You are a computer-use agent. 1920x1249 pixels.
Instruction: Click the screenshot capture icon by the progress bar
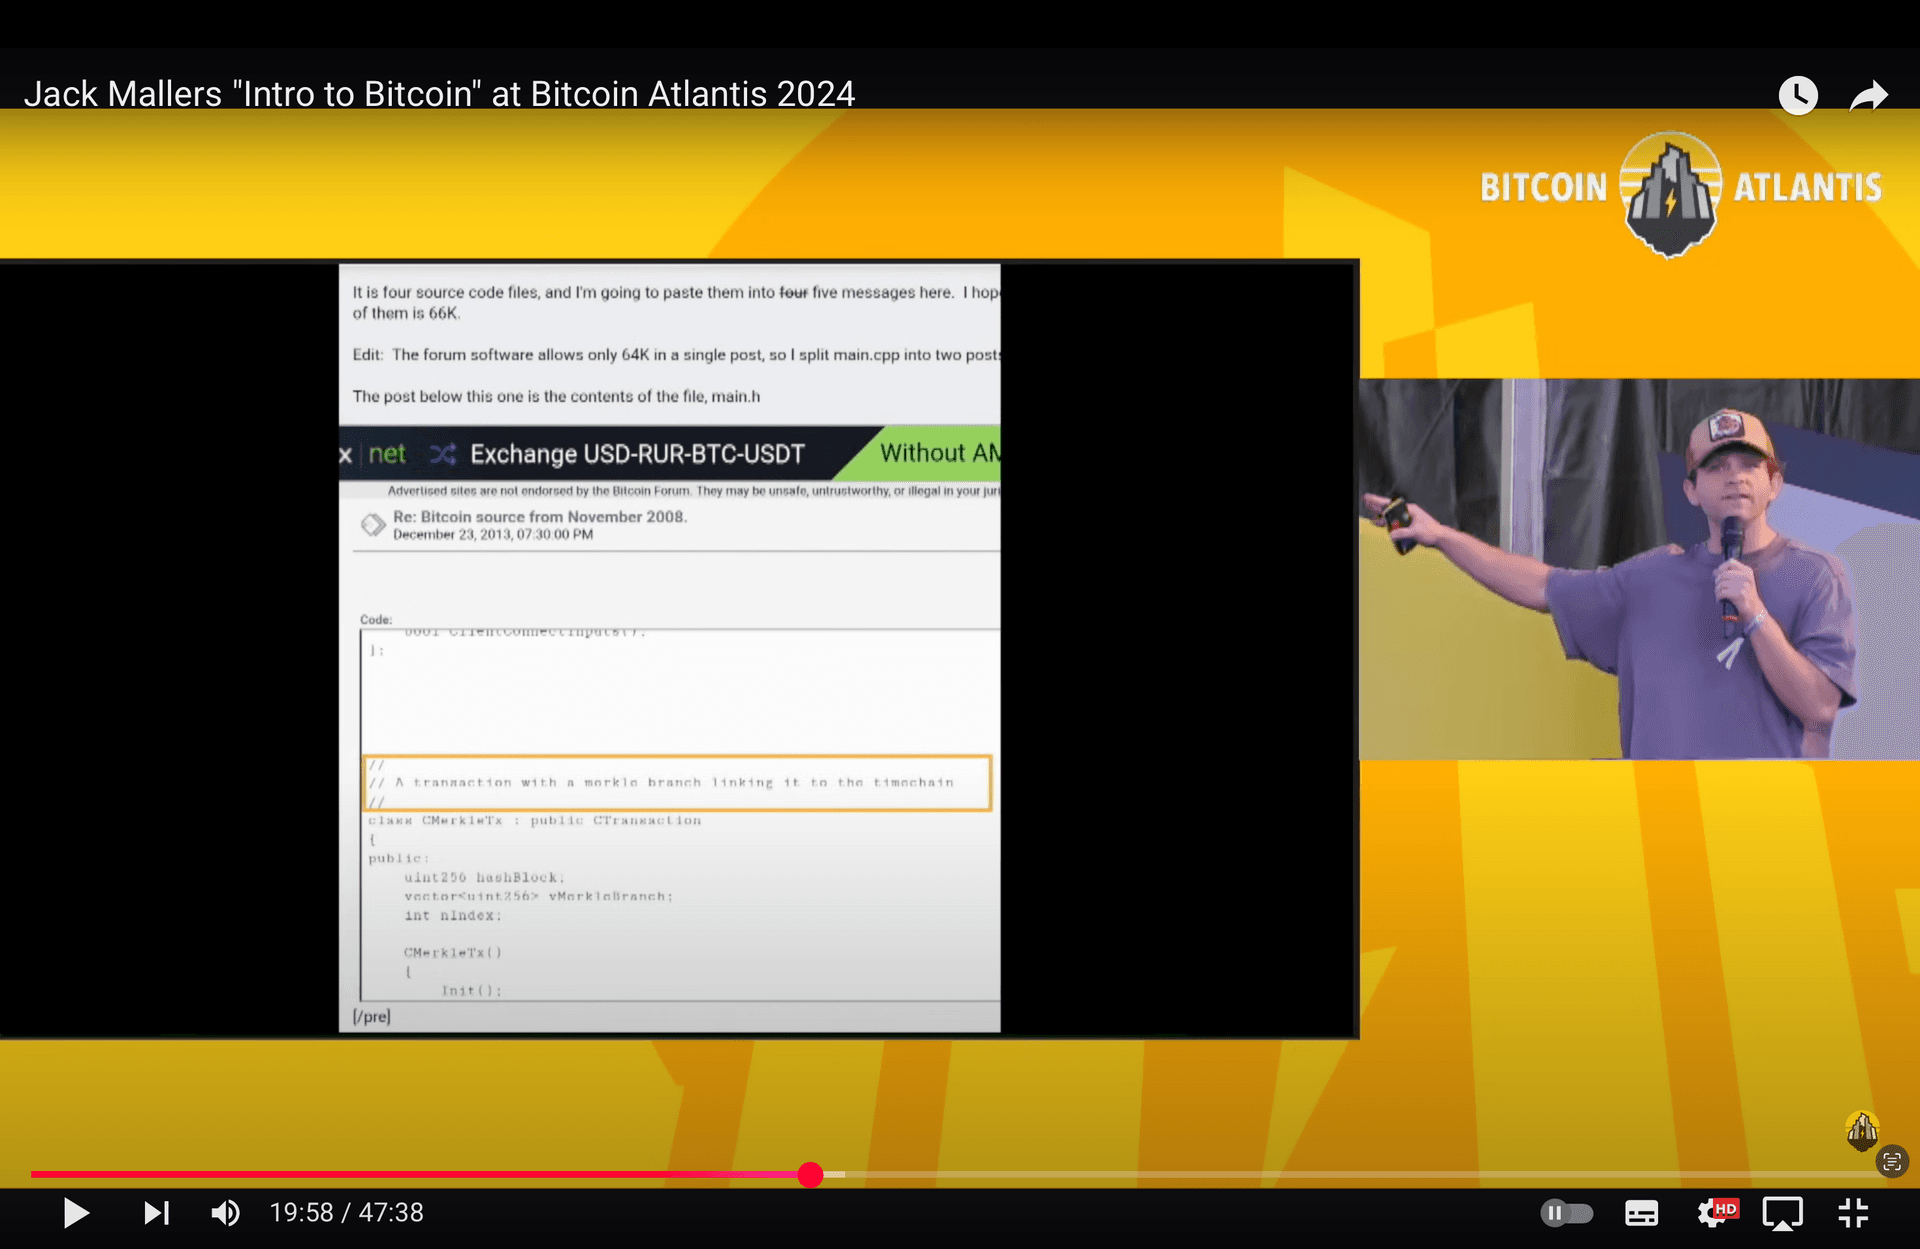point(1892,1161)
